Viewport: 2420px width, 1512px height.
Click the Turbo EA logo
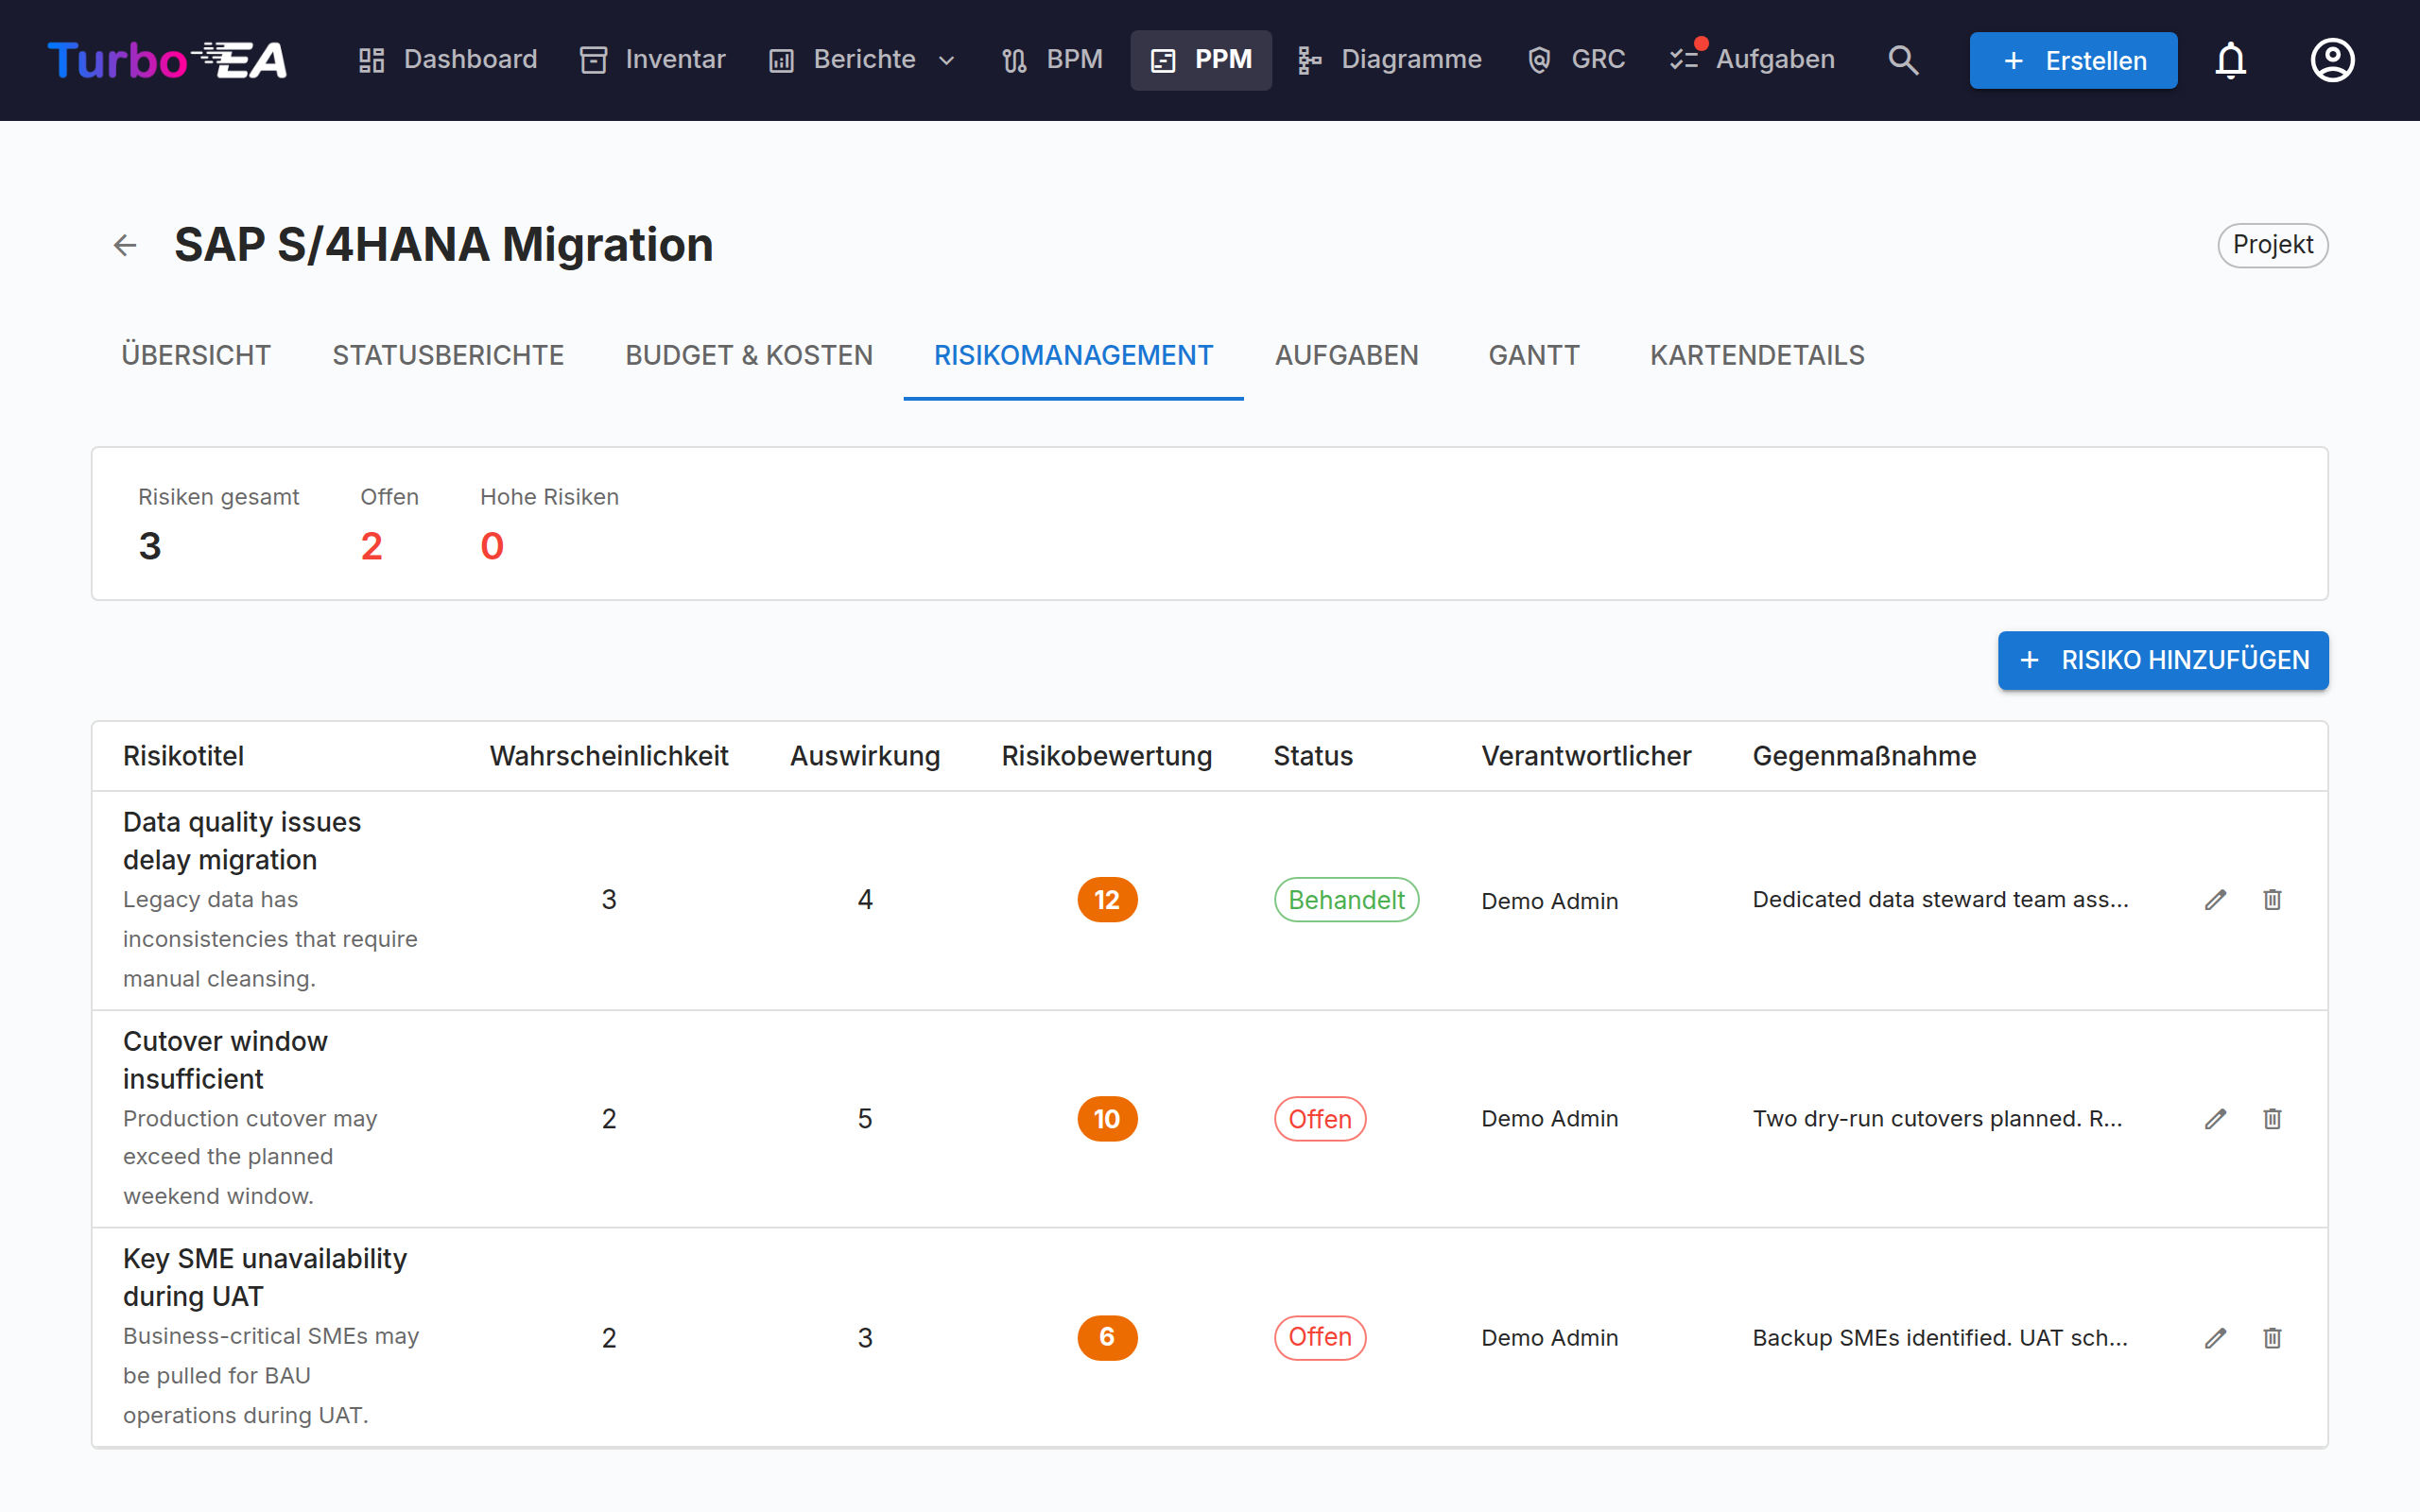click(167, 60)
